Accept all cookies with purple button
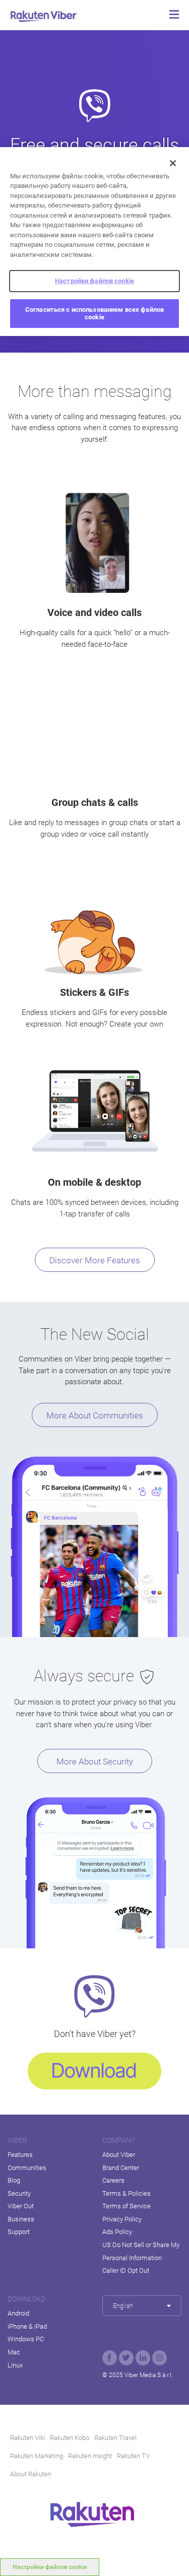This screenshot has height=2576, width=189. pos(94,314)
